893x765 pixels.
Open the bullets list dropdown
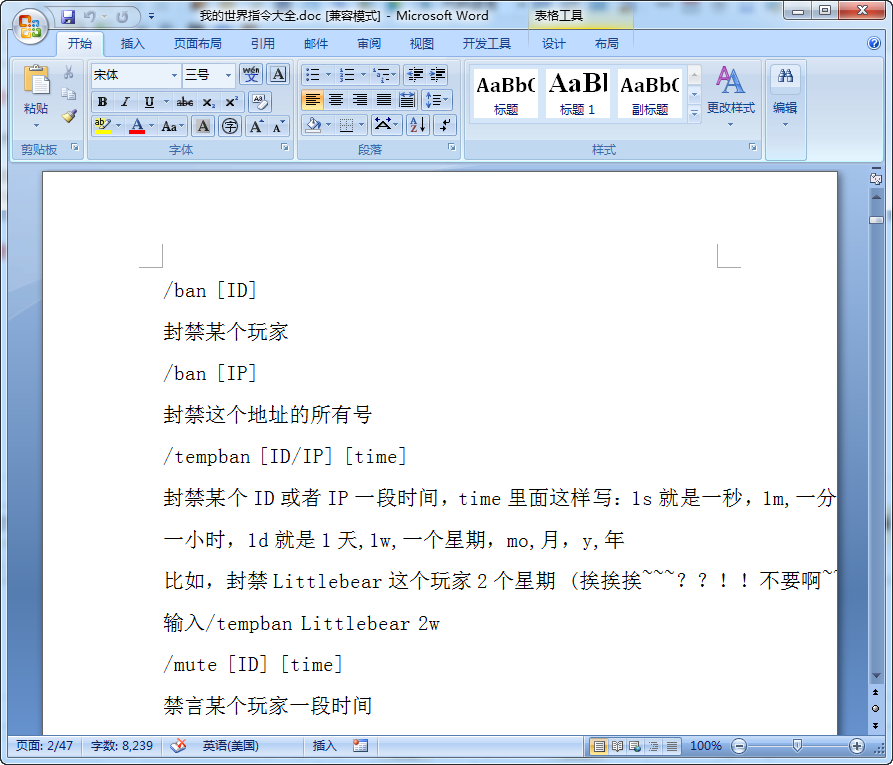328,75
